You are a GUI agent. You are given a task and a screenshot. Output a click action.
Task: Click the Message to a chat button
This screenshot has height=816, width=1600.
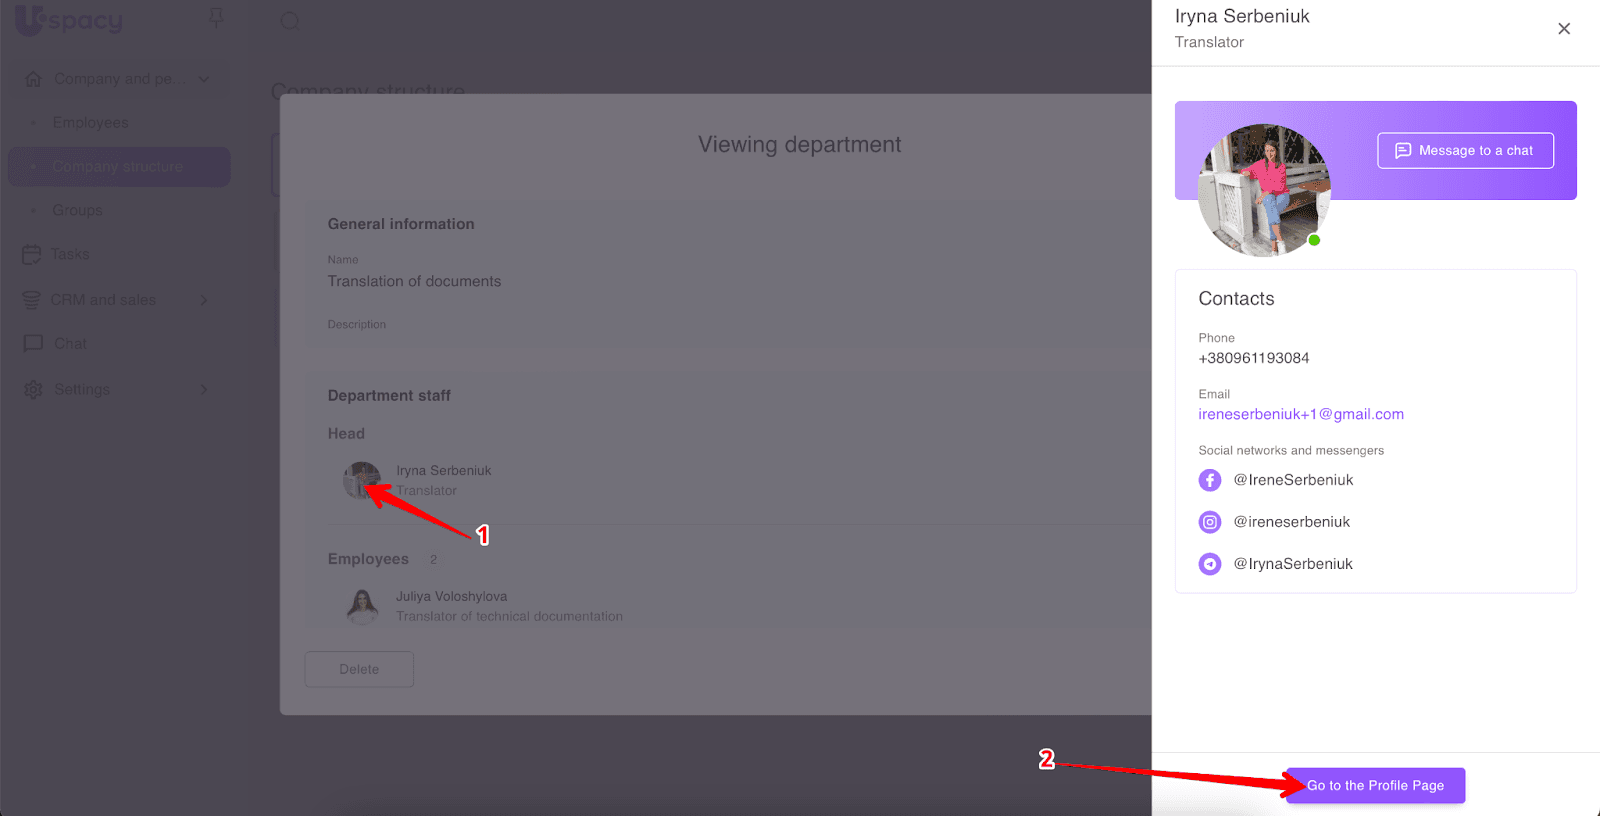[x=1465, y=151]
